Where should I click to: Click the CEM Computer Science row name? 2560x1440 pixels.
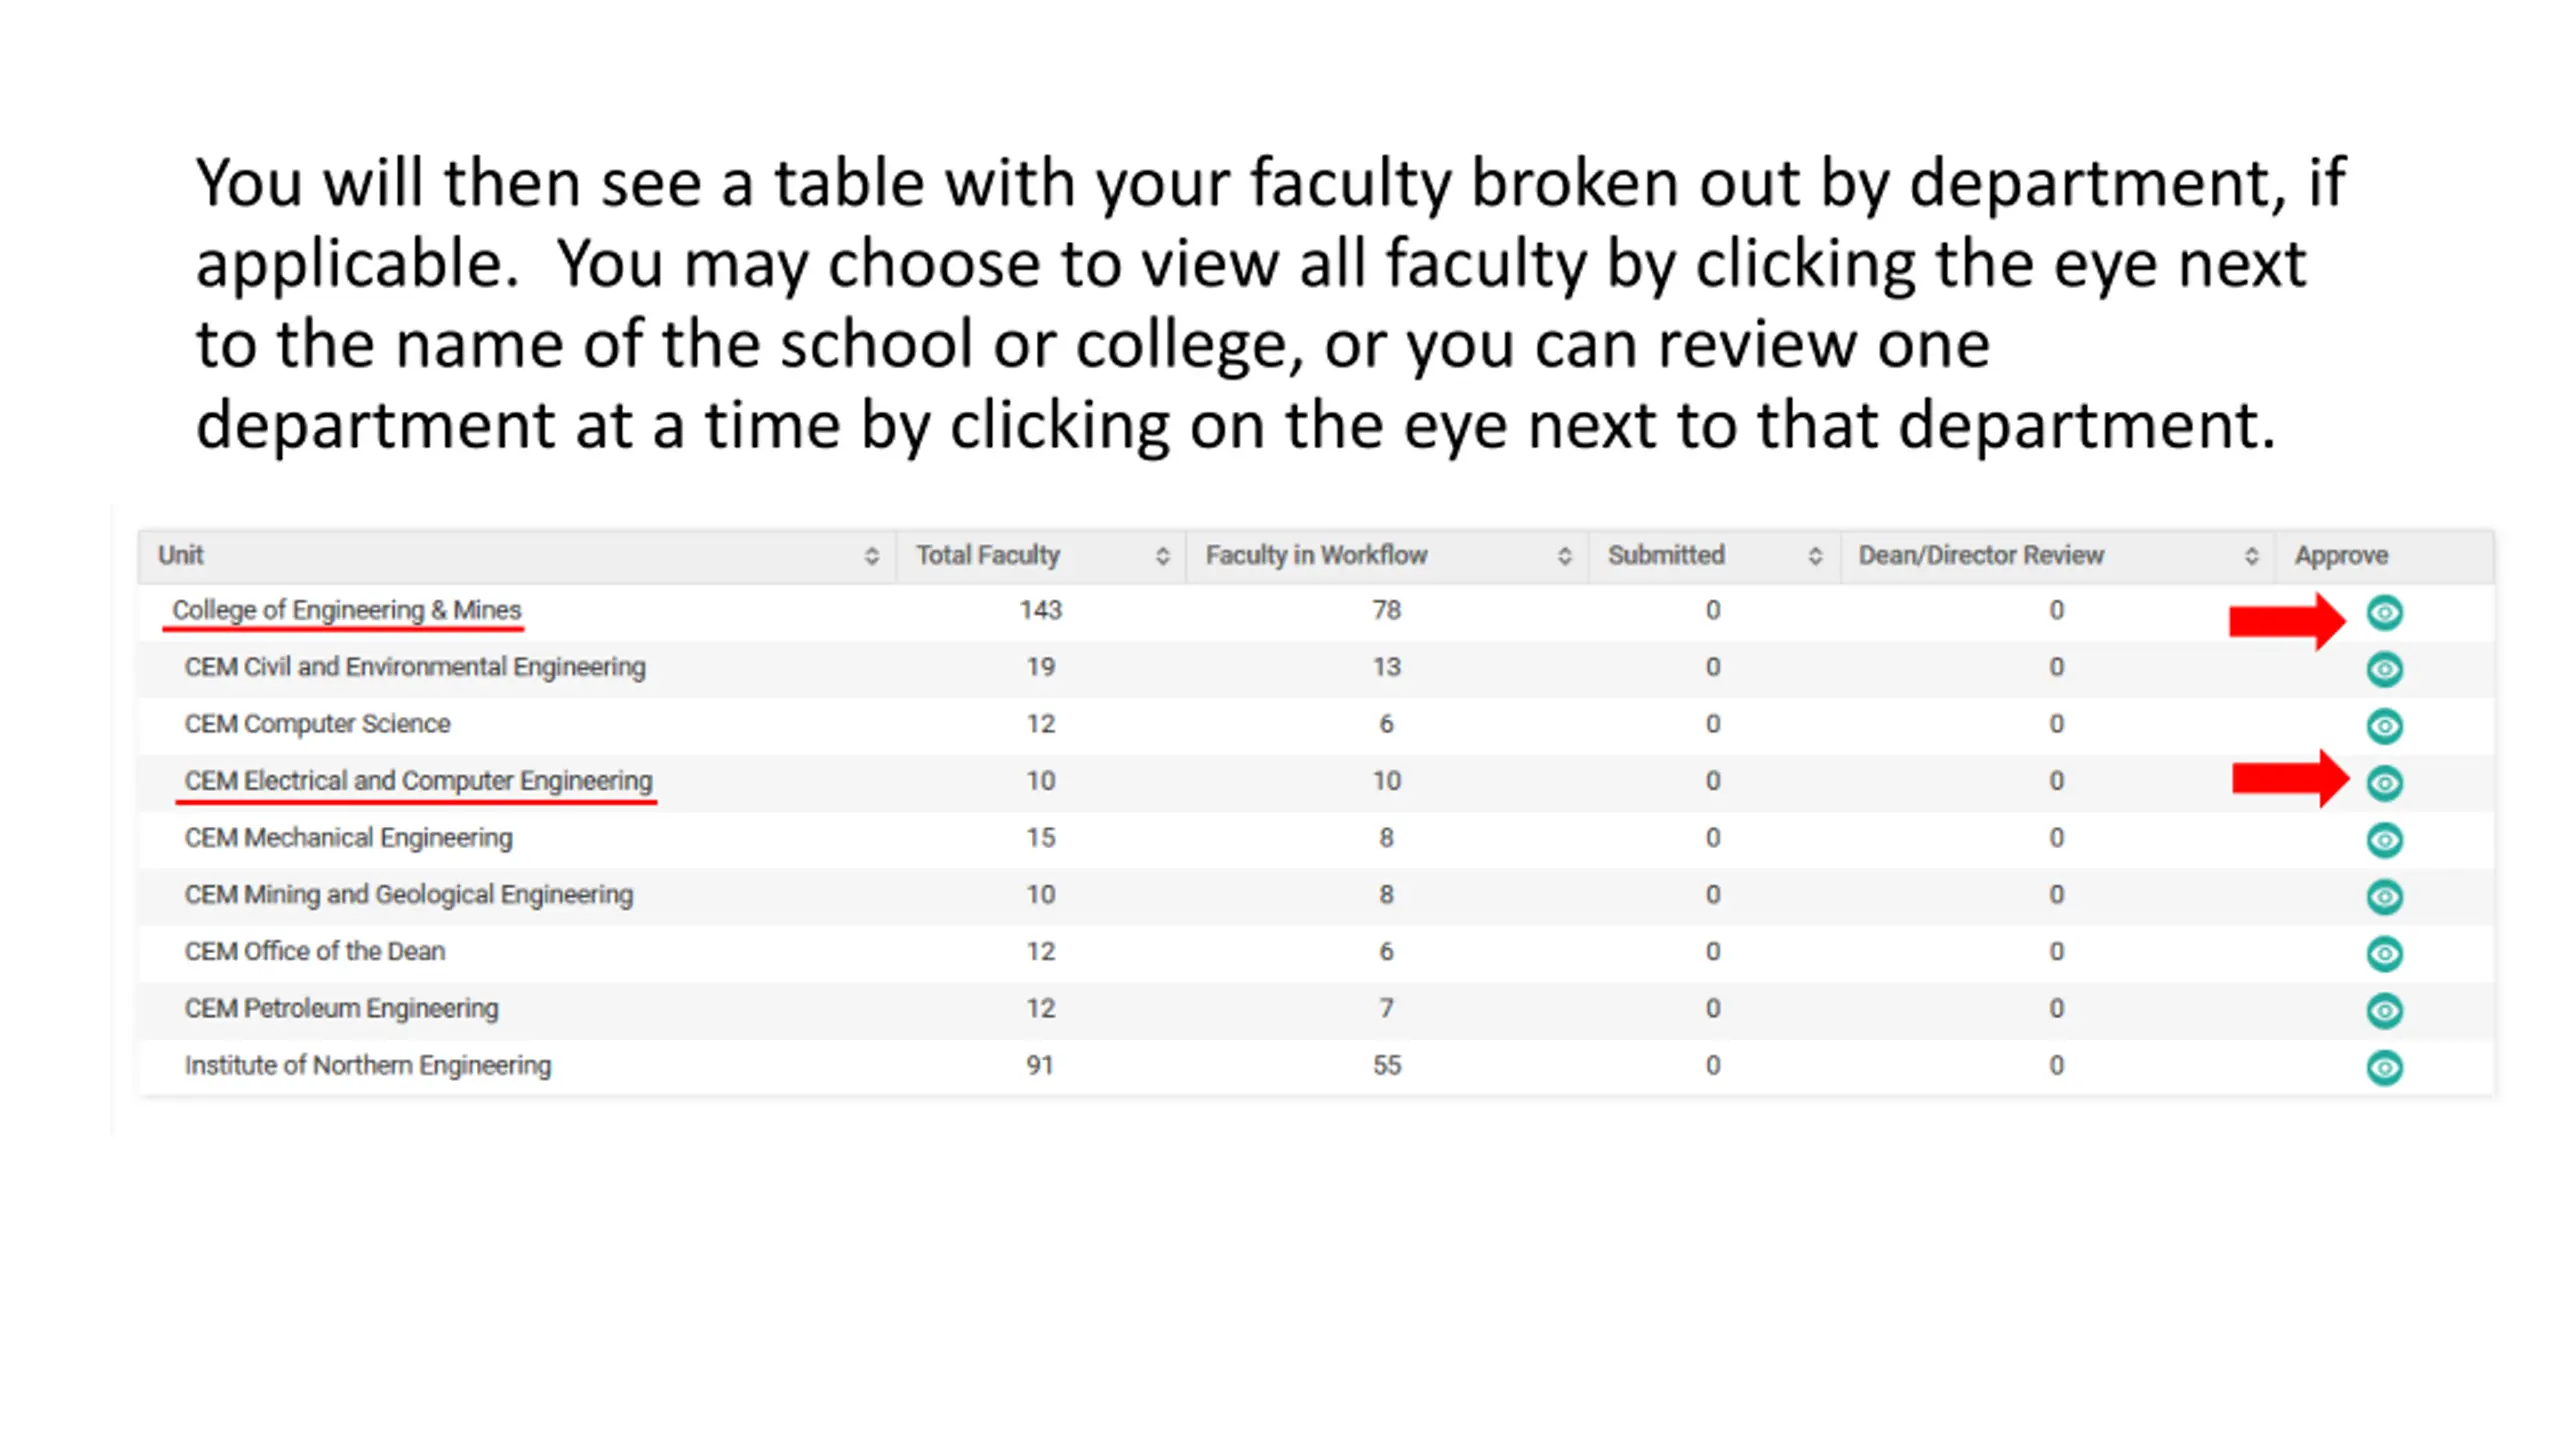(x=317, y=724)
